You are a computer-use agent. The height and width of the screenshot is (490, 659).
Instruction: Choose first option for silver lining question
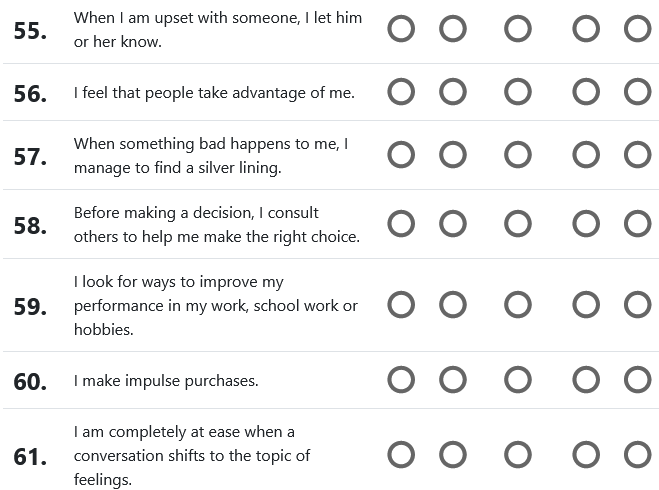point(401,156)
